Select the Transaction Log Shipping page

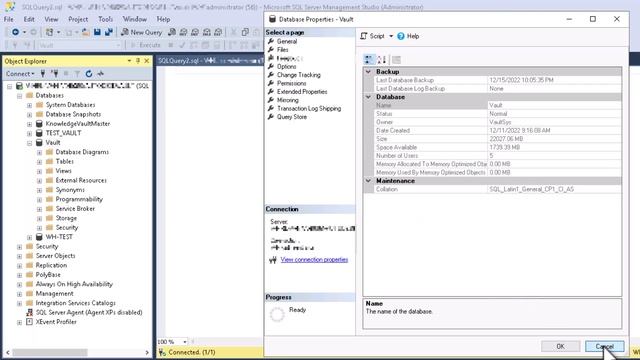pyautogui.click(x=309, y=109)
